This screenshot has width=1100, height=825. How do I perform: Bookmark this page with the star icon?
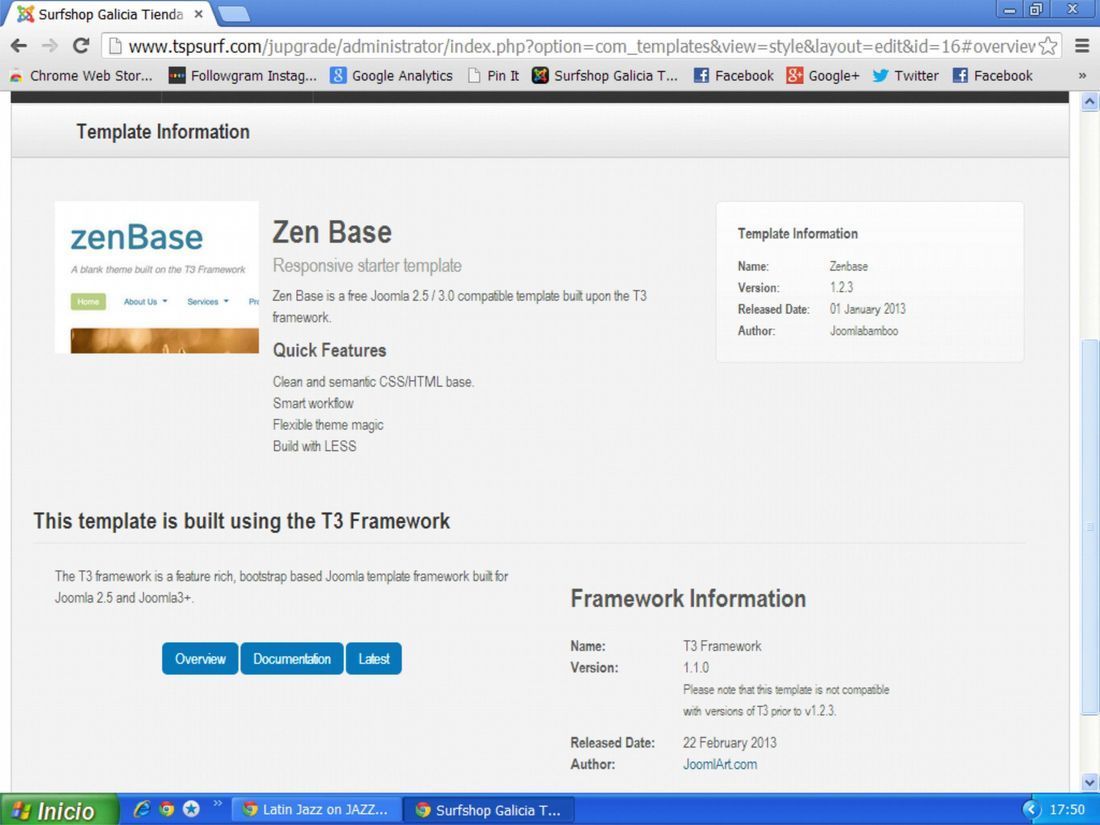point(1047,46)
